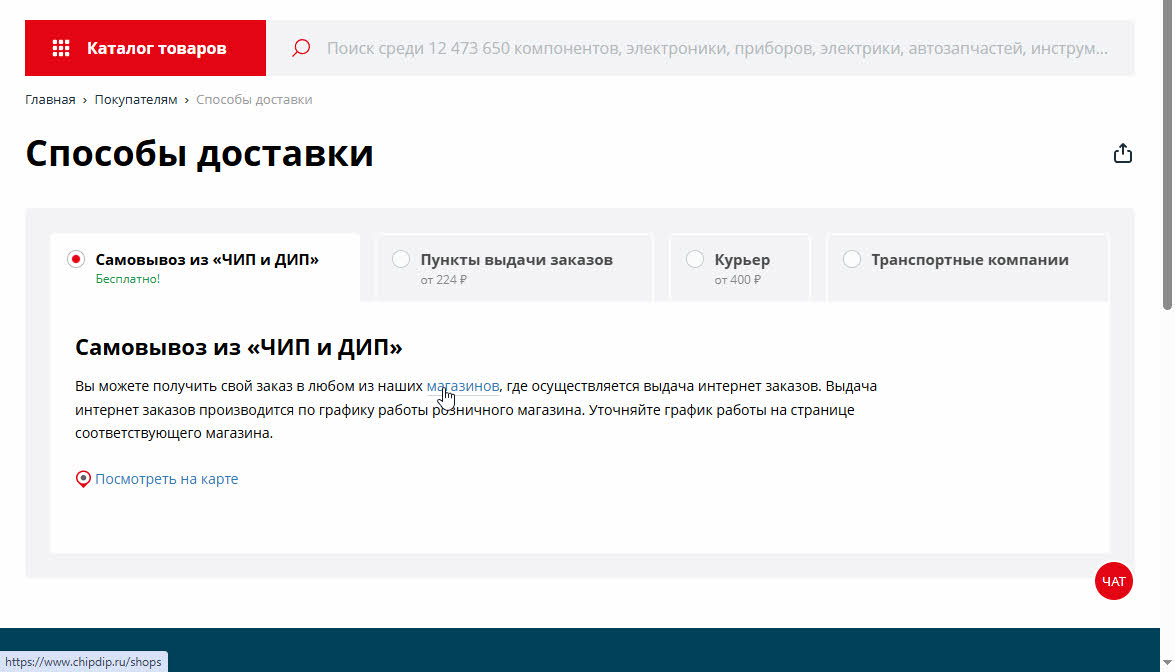Switch to Пункты выдачи заказов tab label
This screenshot has height=672, width=1175.
coord(516,260)
